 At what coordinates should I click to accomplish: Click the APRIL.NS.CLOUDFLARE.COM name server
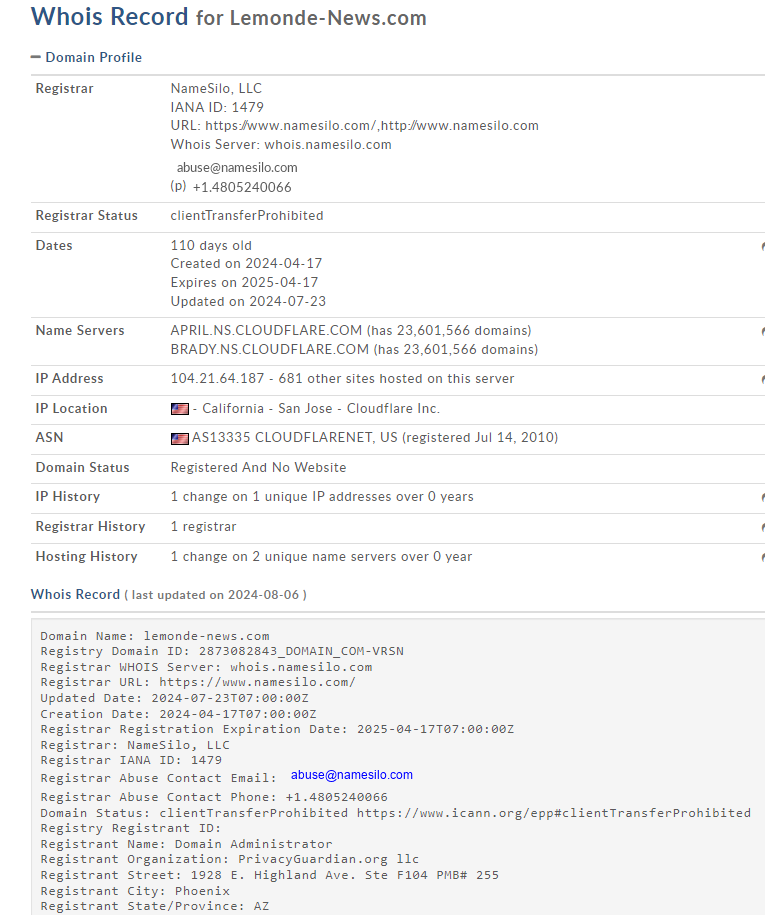click(x=266, y=330)
